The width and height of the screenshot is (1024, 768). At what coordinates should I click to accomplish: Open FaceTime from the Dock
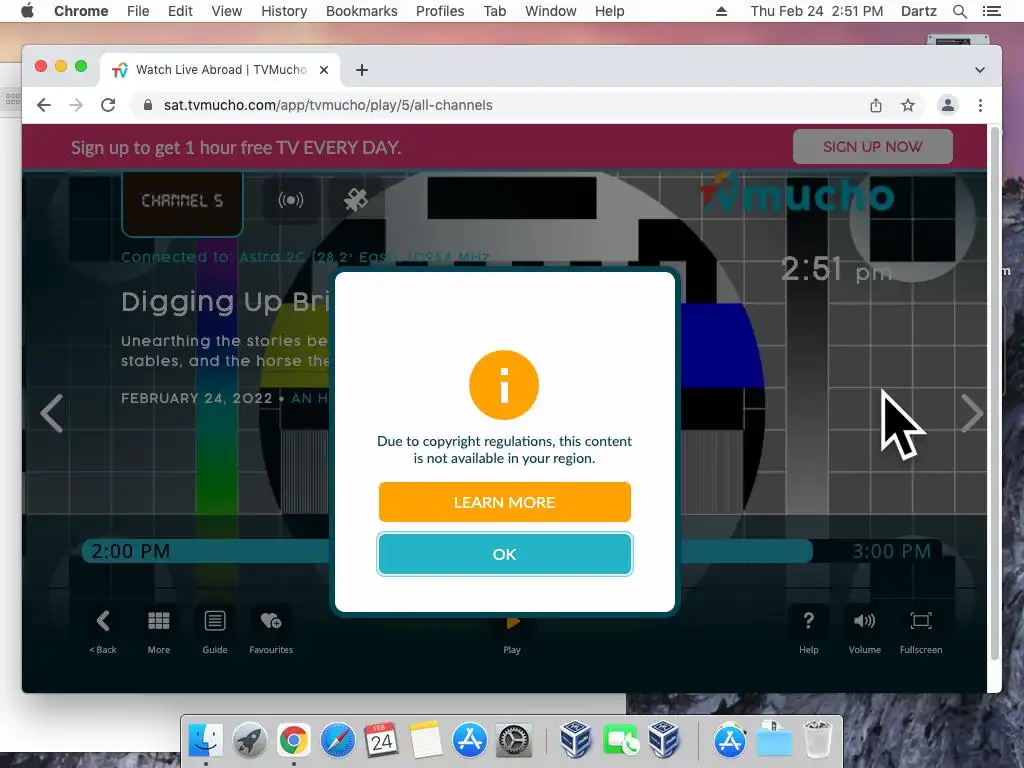[620, 741]
